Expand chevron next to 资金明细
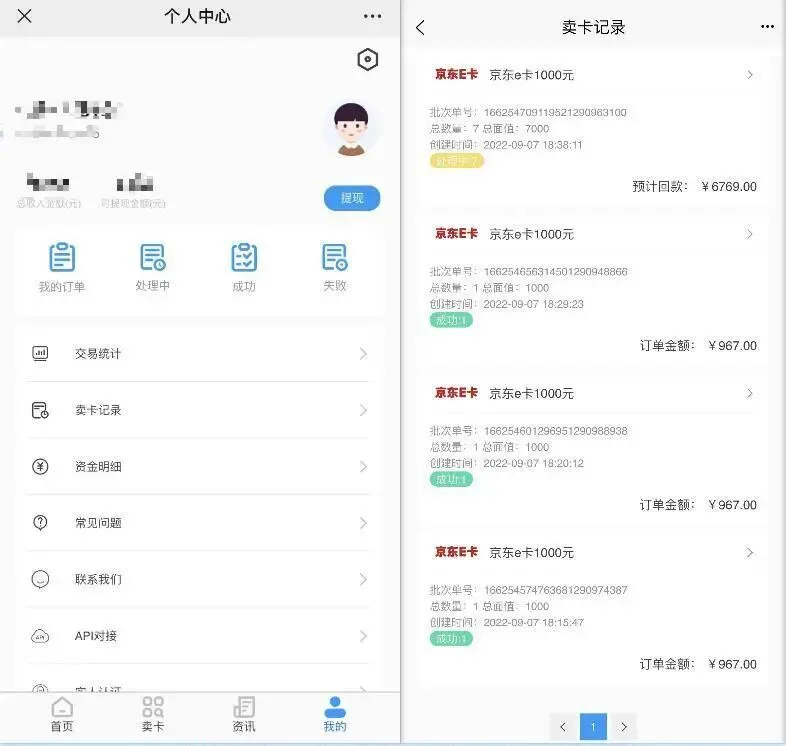Screen dimensions: 786x746 pos(363,467)
